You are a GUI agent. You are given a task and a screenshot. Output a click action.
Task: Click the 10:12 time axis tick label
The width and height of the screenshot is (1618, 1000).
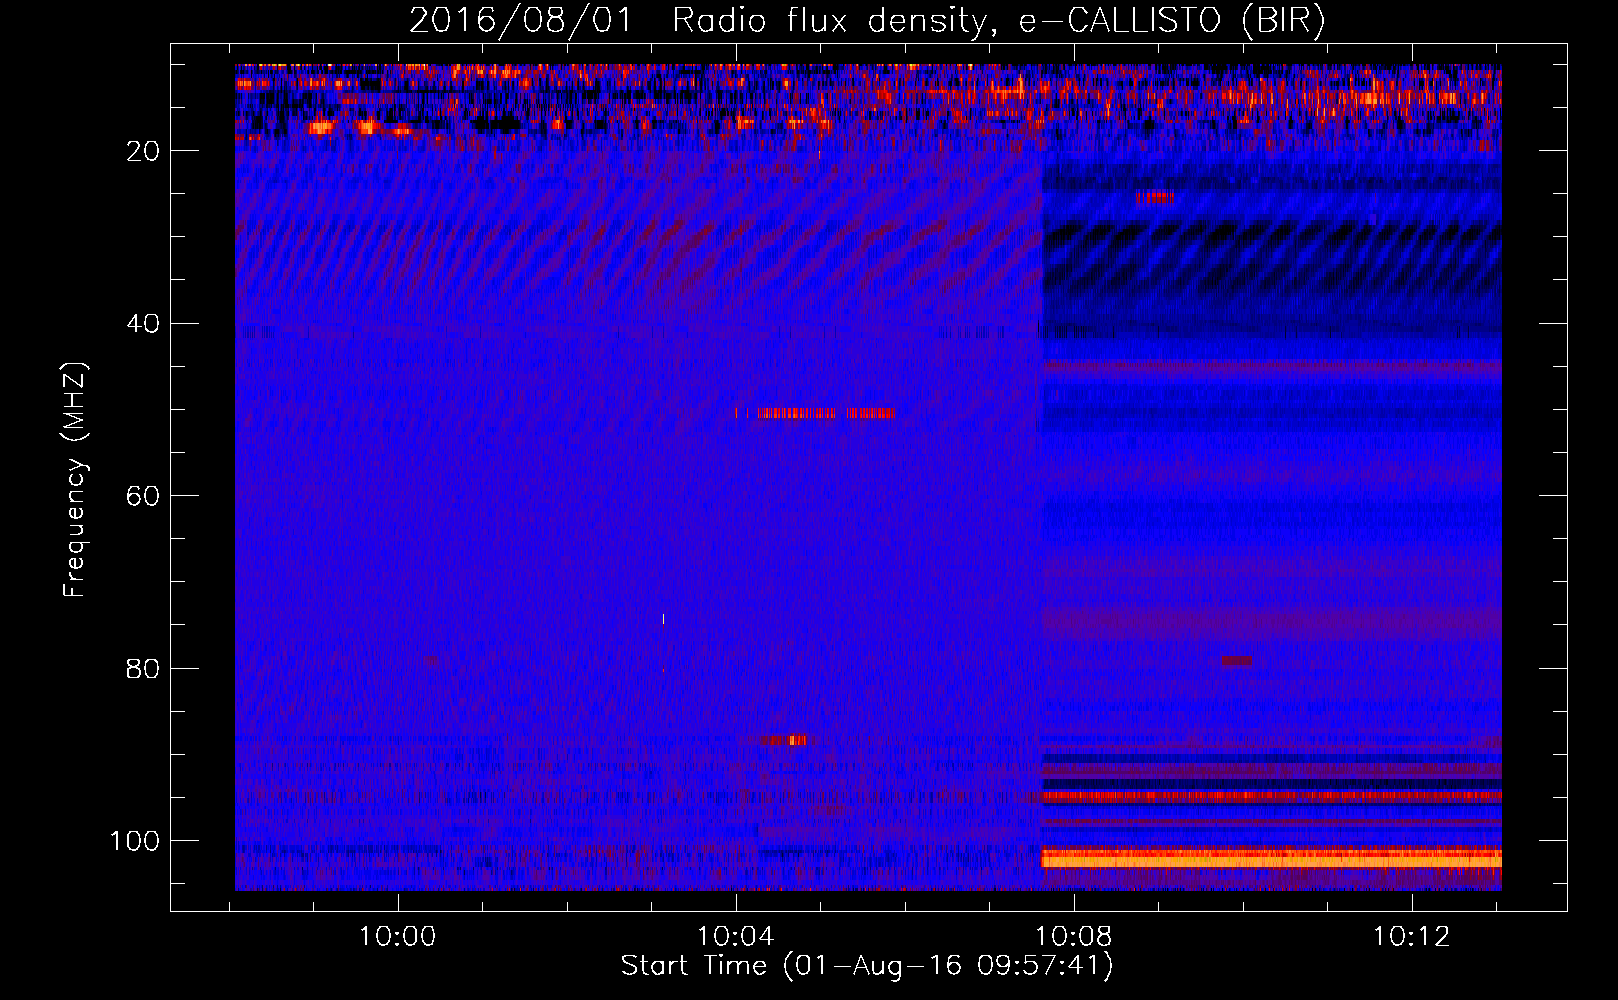1411,937
